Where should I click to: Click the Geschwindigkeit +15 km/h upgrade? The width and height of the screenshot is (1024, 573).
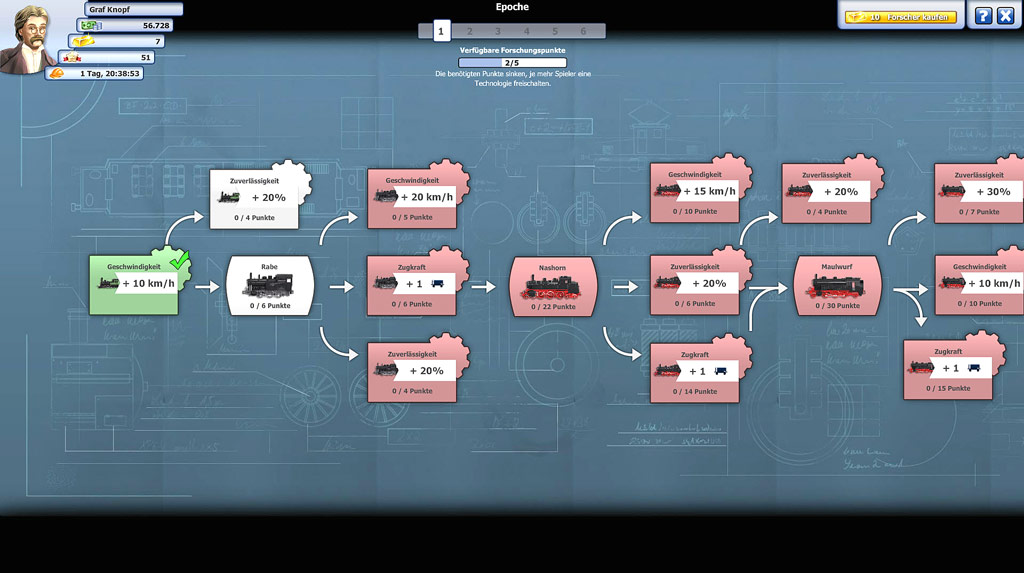click(694, 192)
